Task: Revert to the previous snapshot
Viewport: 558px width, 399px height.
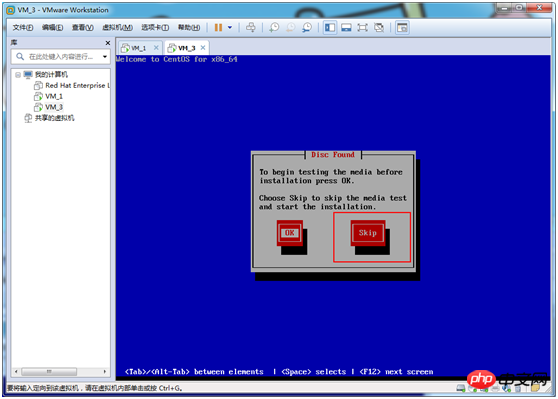Action: 290,28
